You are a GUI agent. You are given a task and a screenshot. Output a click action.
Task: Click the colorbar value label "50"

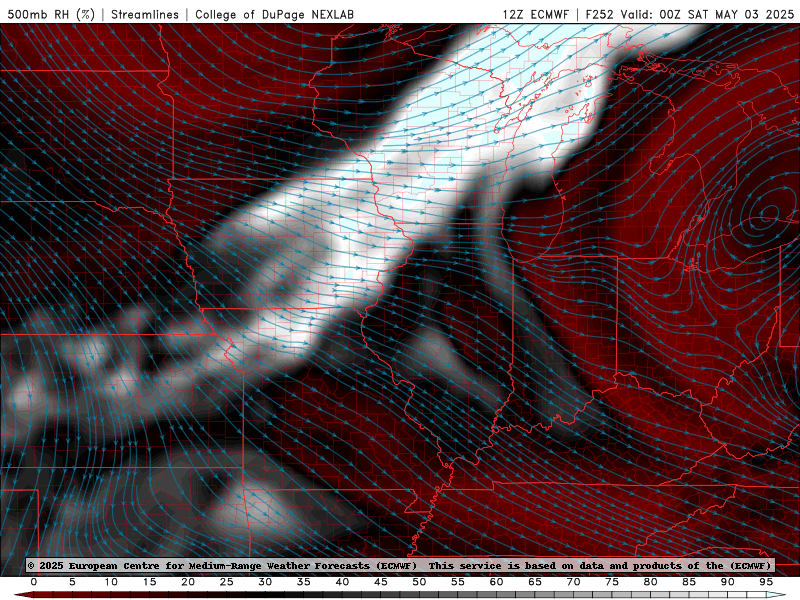419,582
